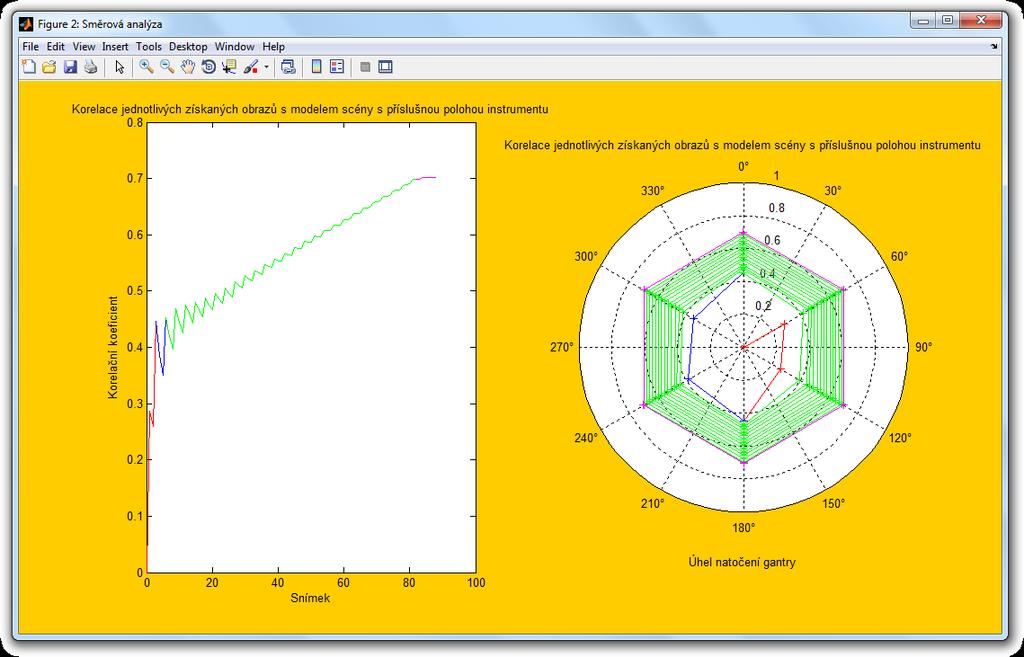The image size is (1024, 657).
Task: Click the MATLAB icon in the title bar
Action: point(25,24)
